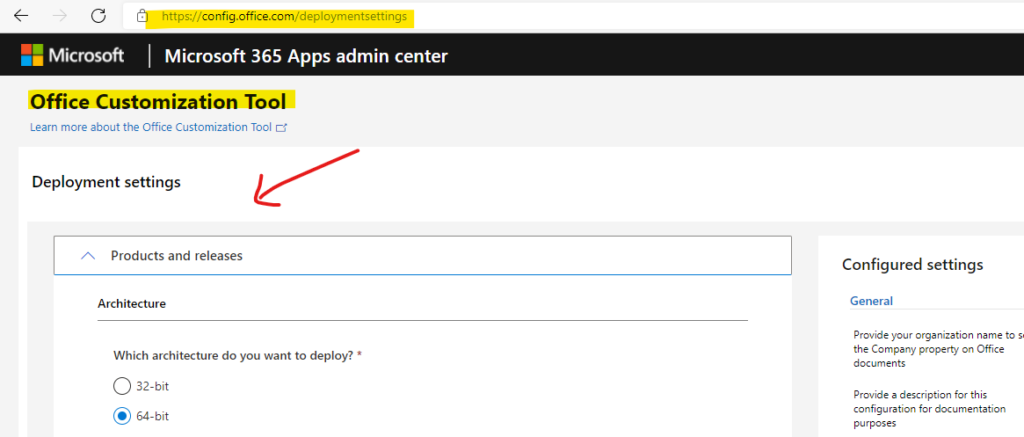The width and height of the screenshot is (1024, 437).
Task: Click the lock icon in the address bar
Action: click(x=142, y=16)
